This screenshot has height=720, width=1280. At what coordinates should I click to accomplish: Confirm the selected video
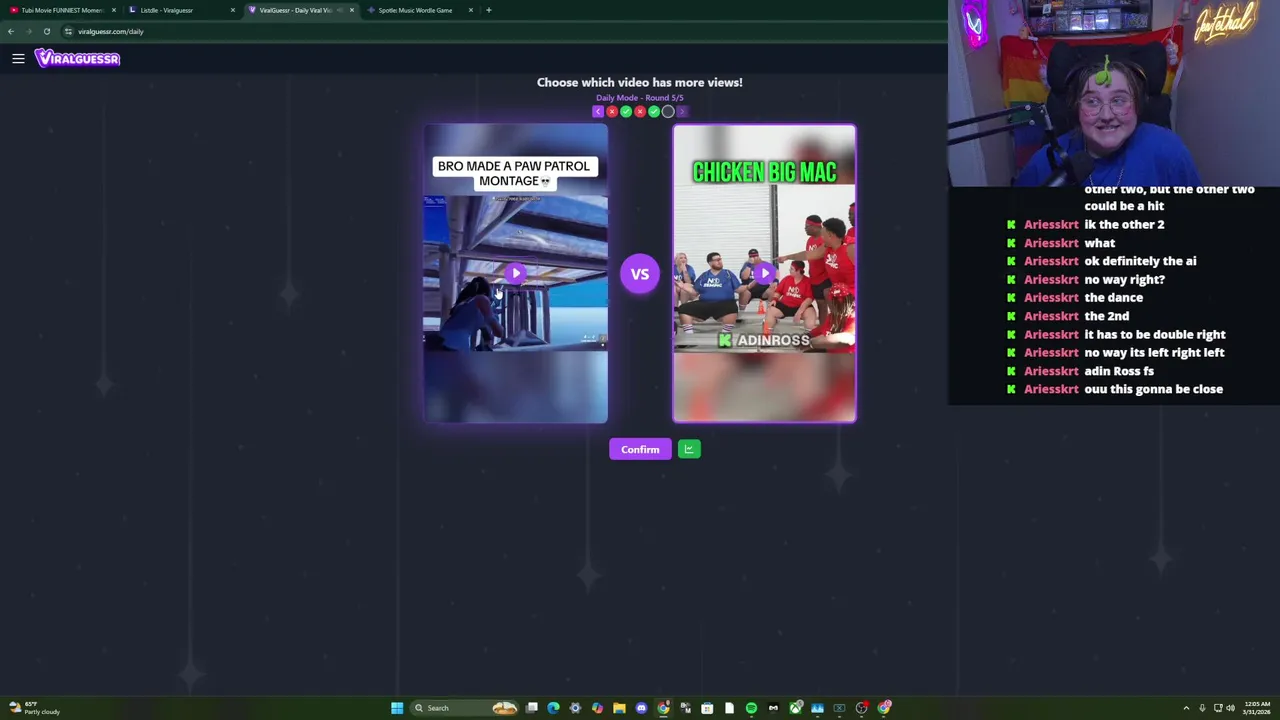640,449
